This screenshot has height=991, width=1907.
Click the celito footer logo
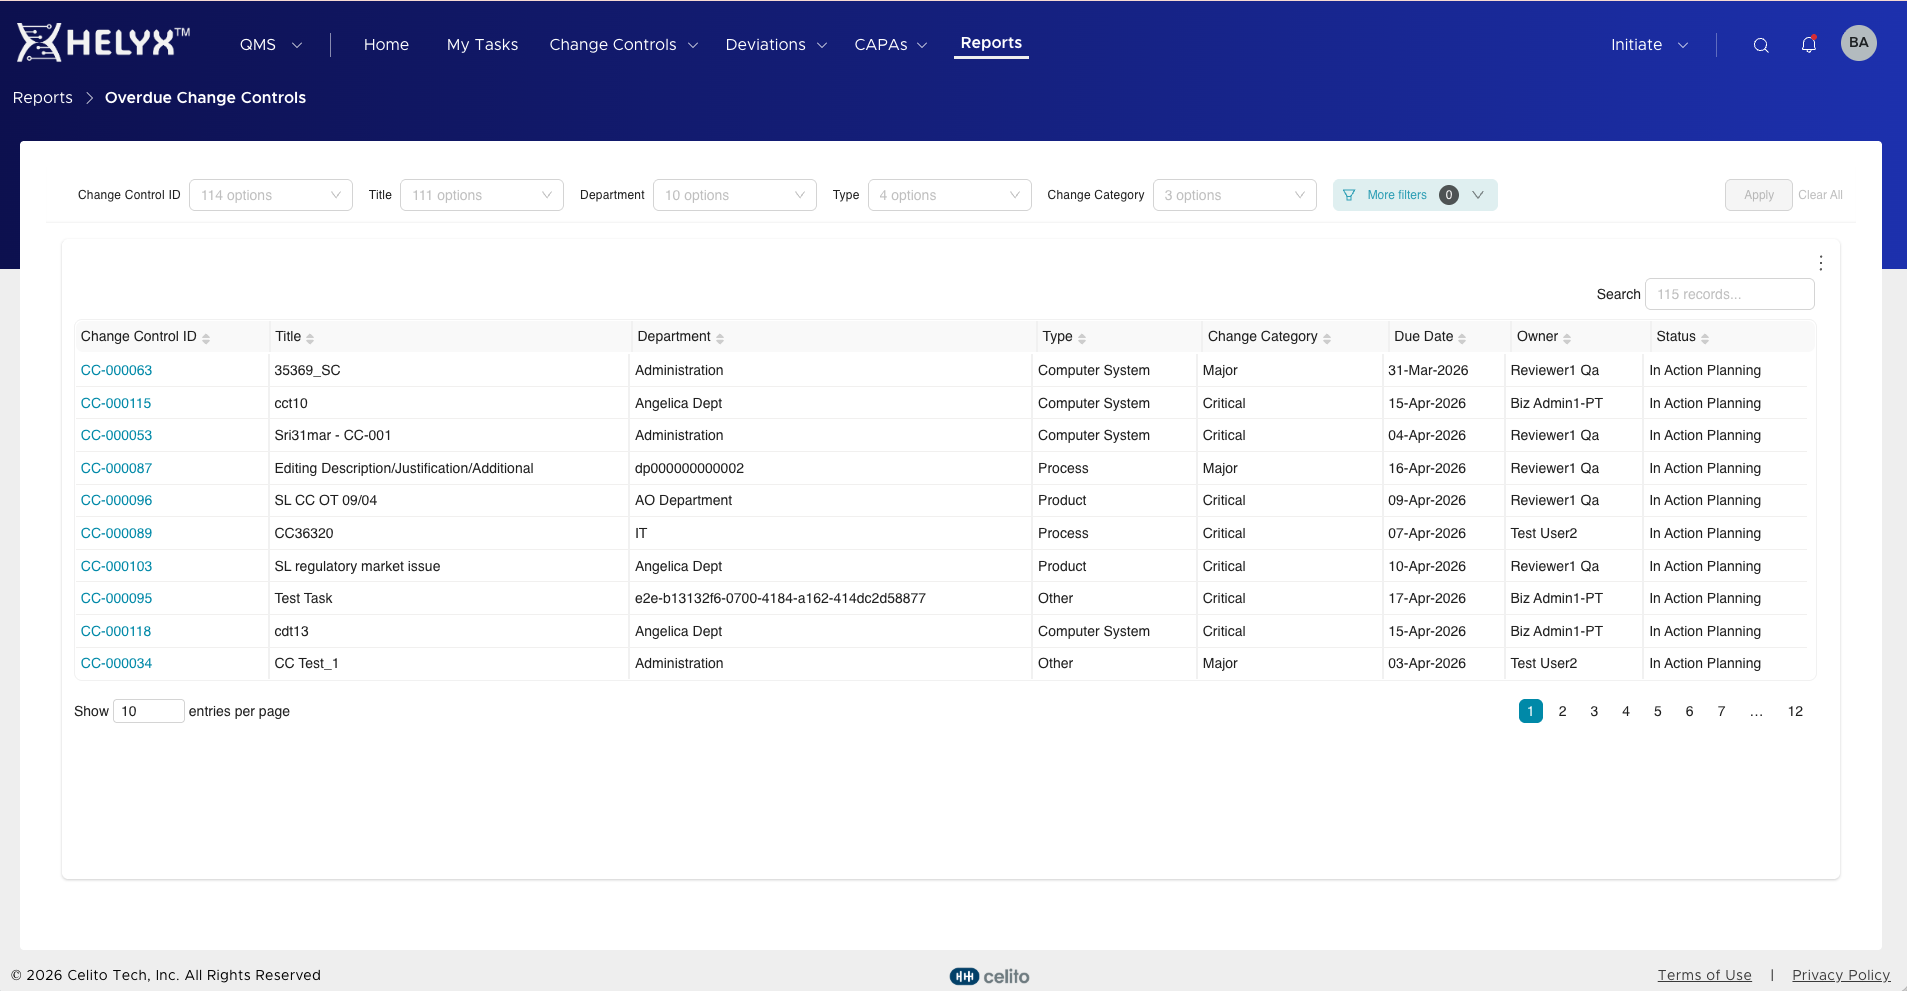(x=989, y=976)
